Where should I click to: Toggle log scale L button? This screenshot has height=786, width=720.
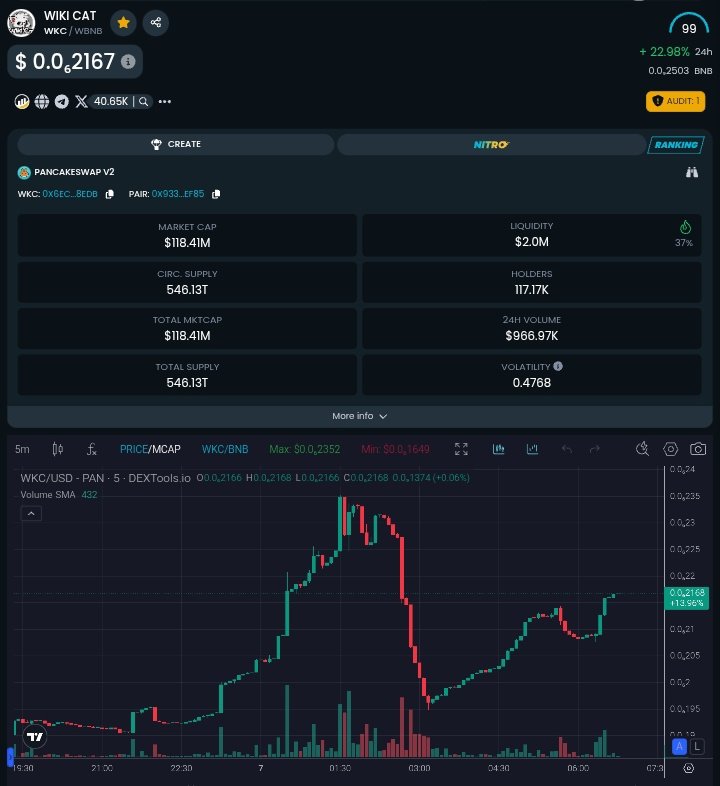(697, 747)
